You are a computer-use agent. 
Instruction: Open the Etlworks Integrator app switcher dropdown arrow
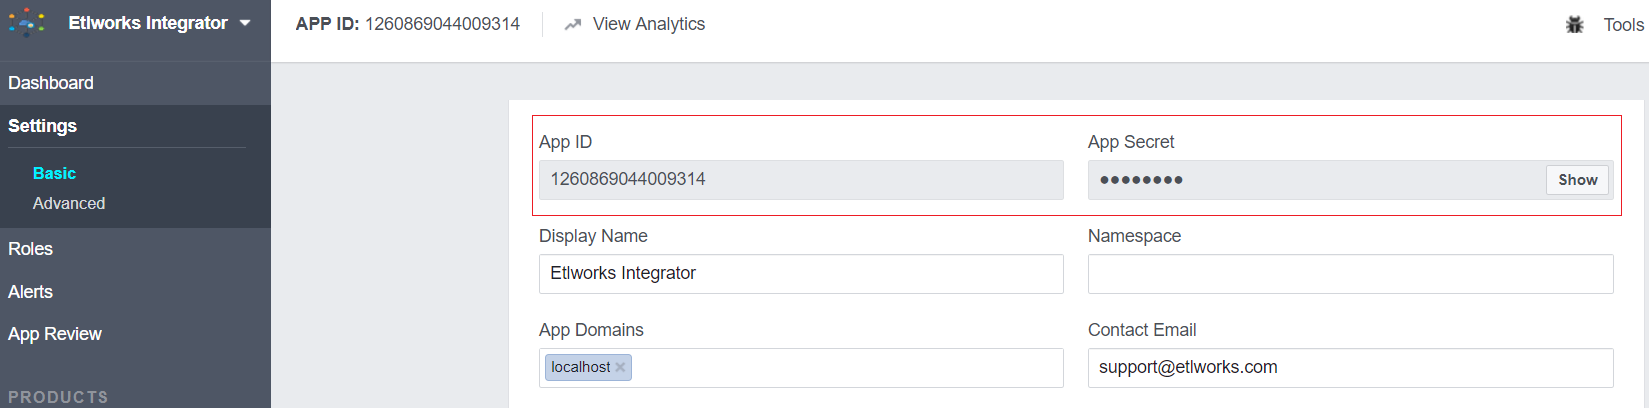tap(245, 23)
